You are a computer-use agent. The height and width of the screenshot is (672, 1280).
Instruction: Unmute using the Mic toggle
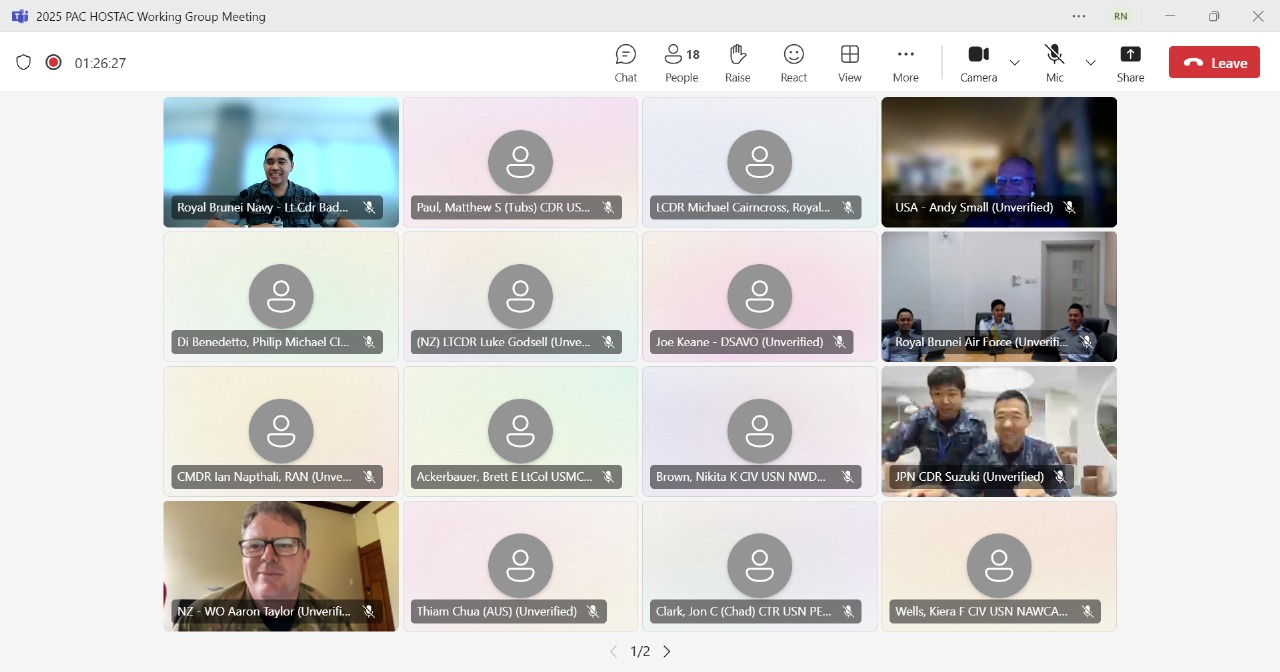click(1054, 63)
